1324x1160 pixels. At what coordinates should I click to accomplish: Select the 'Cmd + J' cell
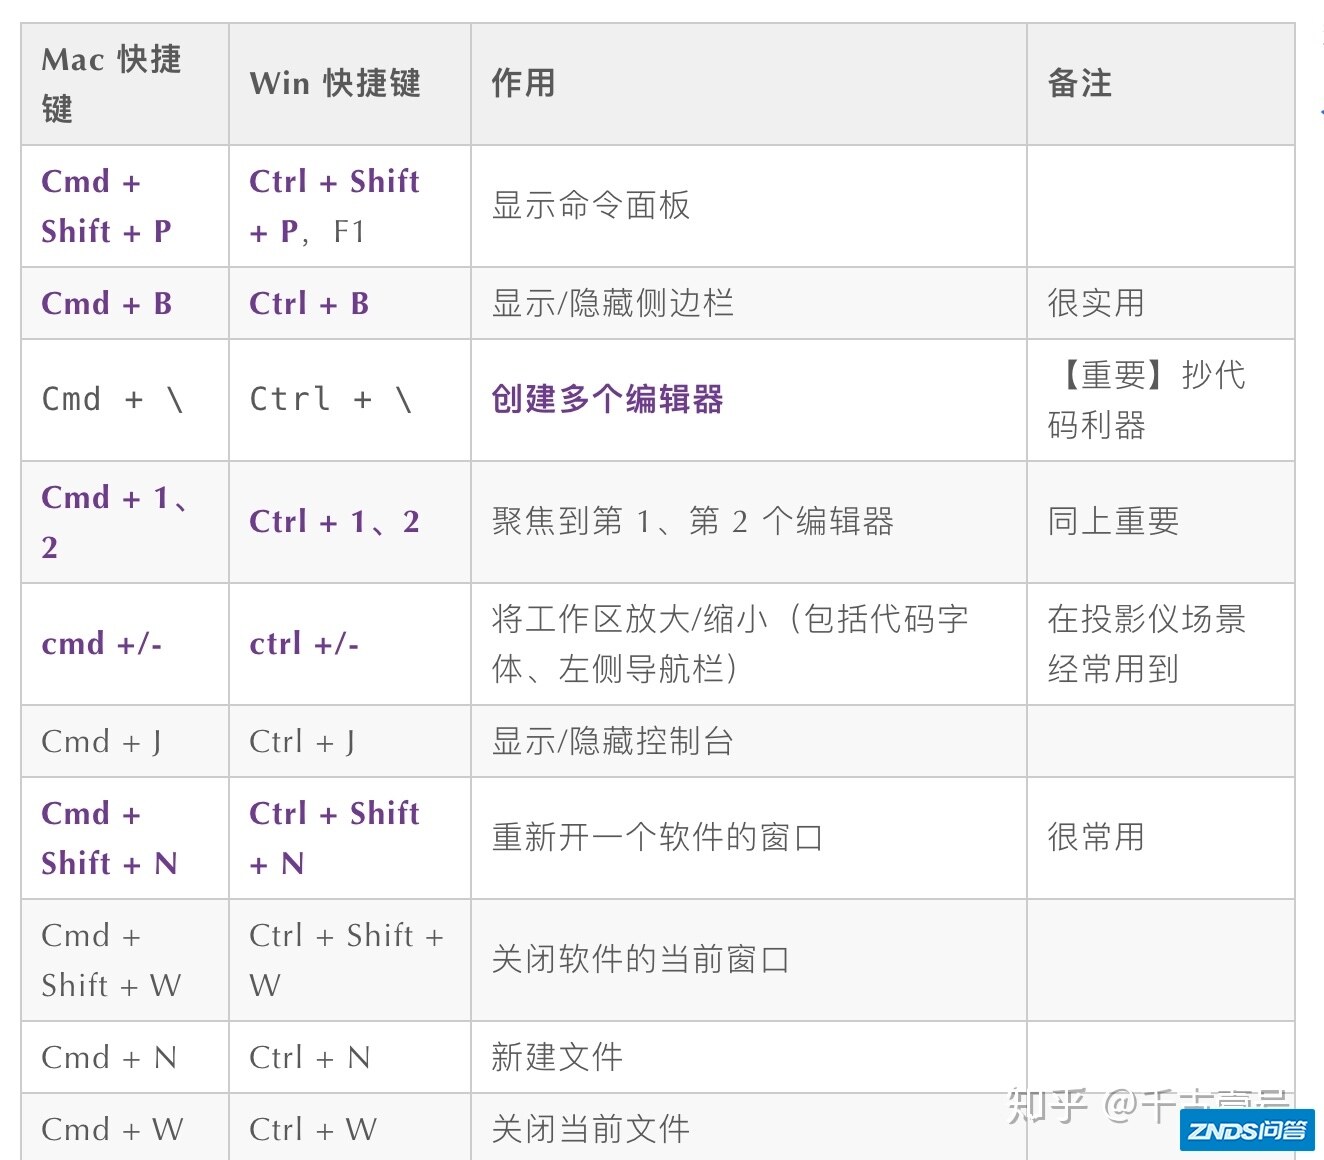(125, 741)
